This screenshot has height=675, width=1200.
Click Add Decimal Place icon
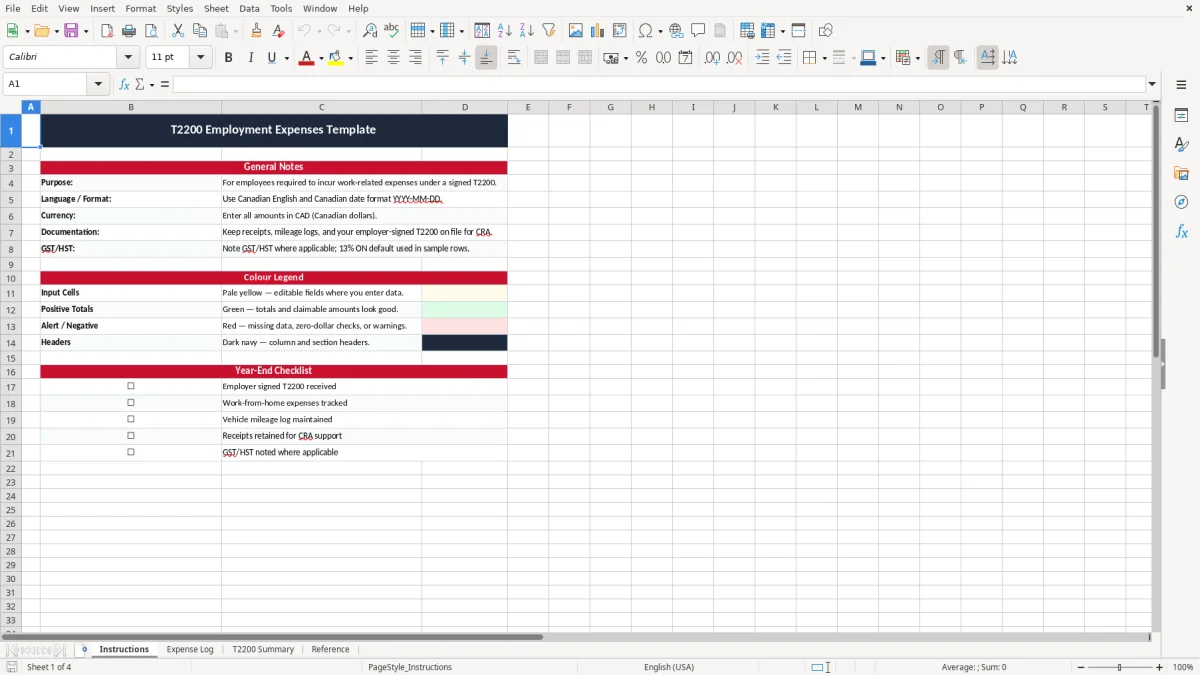712,58
